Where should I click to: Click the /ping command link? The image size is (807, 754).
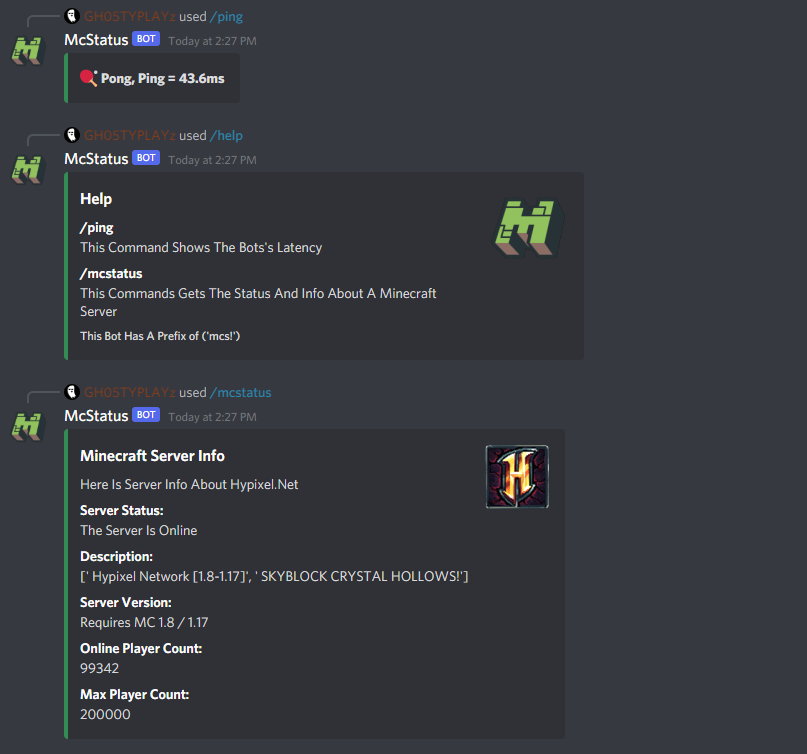pyautogui.click(x=226, y=16)
